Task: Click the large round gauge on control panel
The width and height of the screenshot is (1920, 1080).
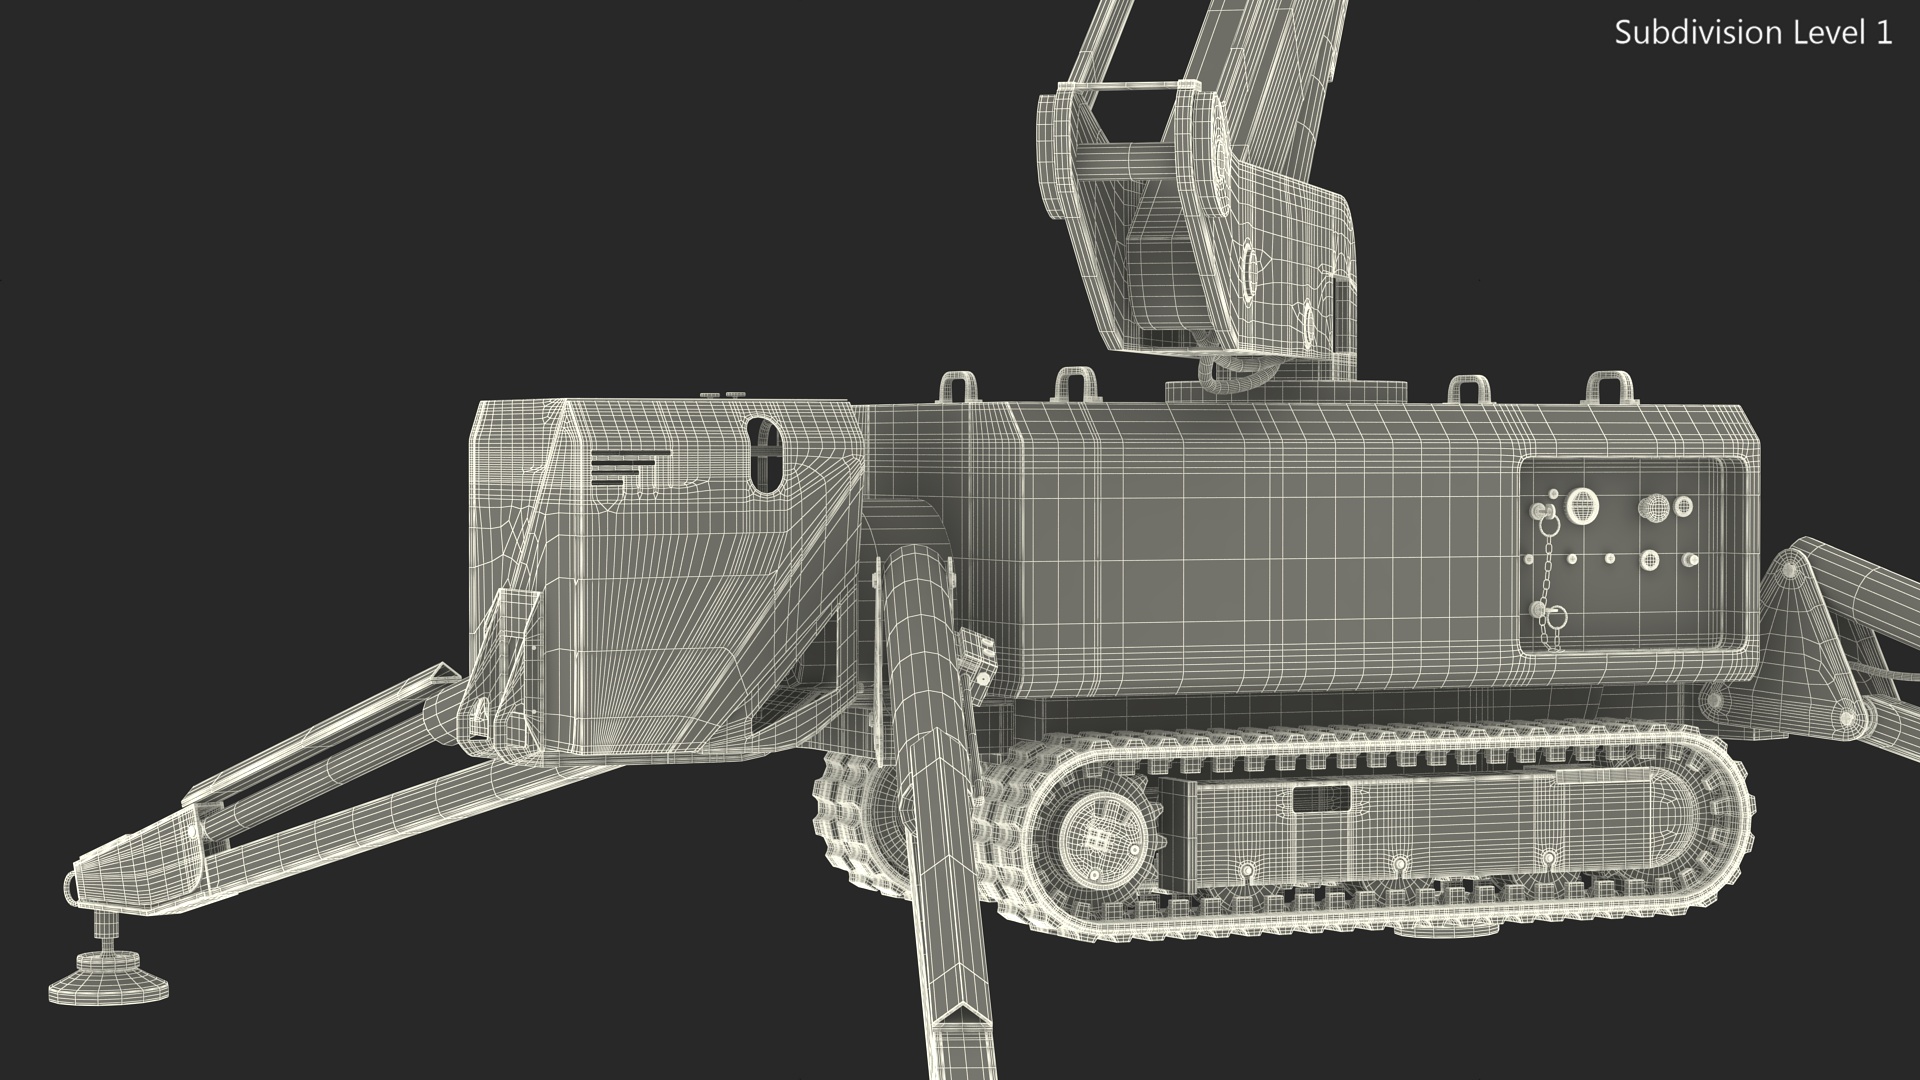Action: [x=1583, y=505]
